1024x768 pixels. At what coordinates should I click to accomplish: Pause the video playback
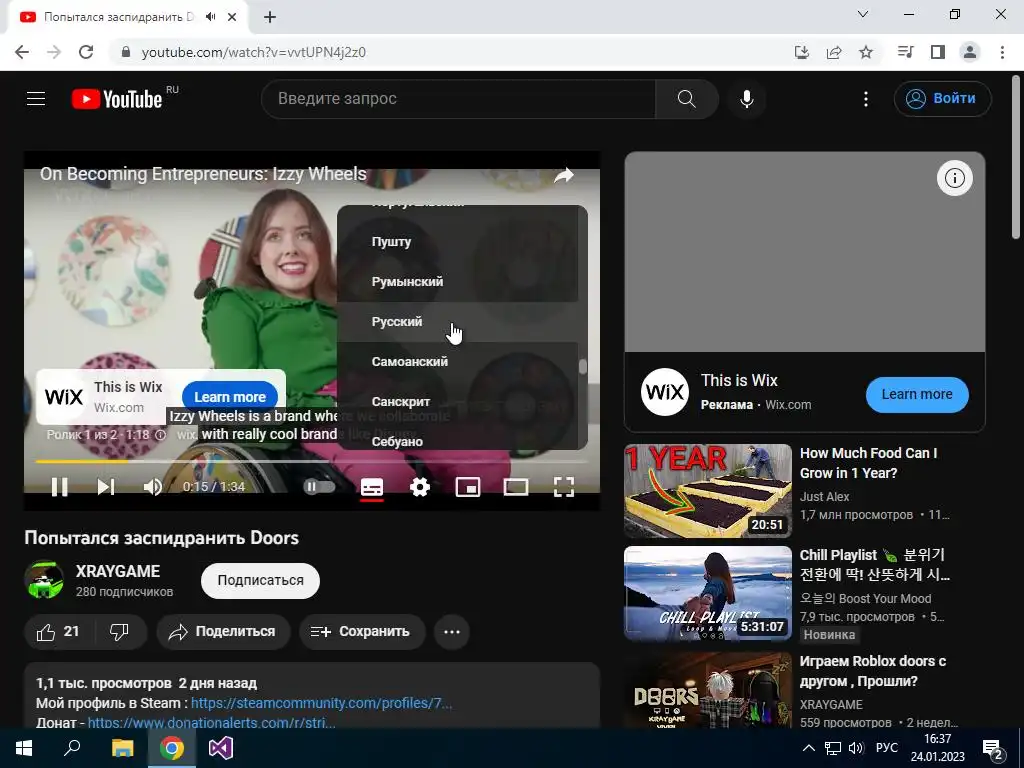(59, 487)
